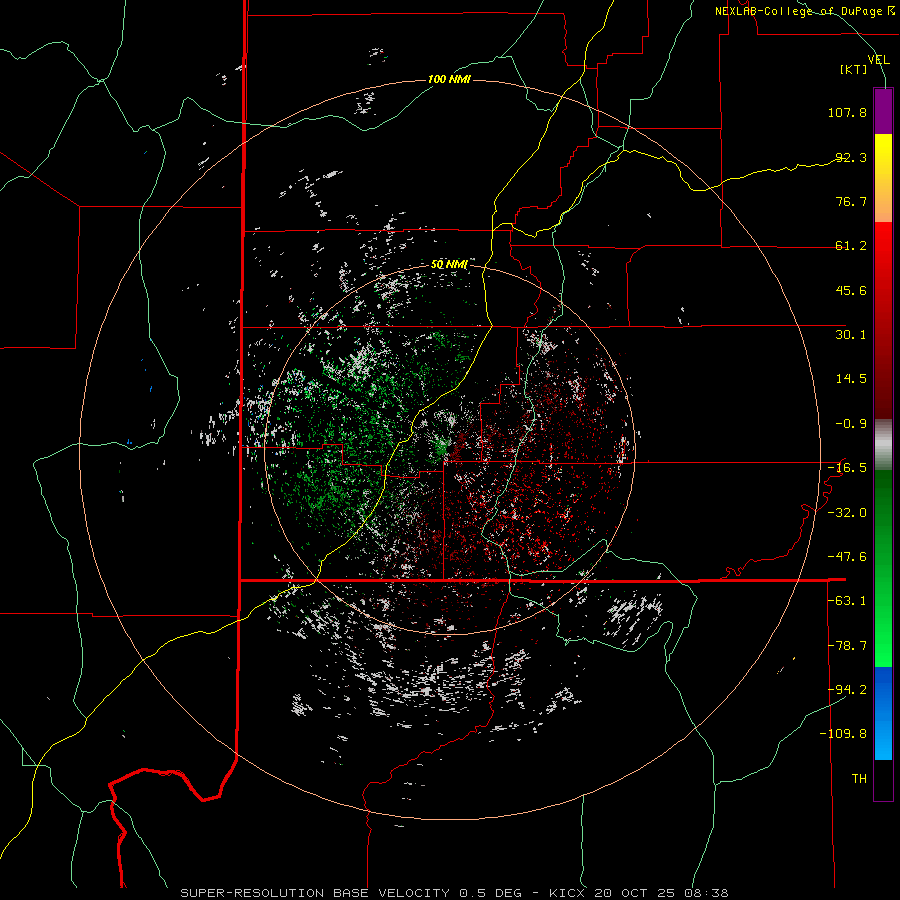Select the -47.6 velocity scale value
Screen dimensions: 900x900
tap(847, 557)
